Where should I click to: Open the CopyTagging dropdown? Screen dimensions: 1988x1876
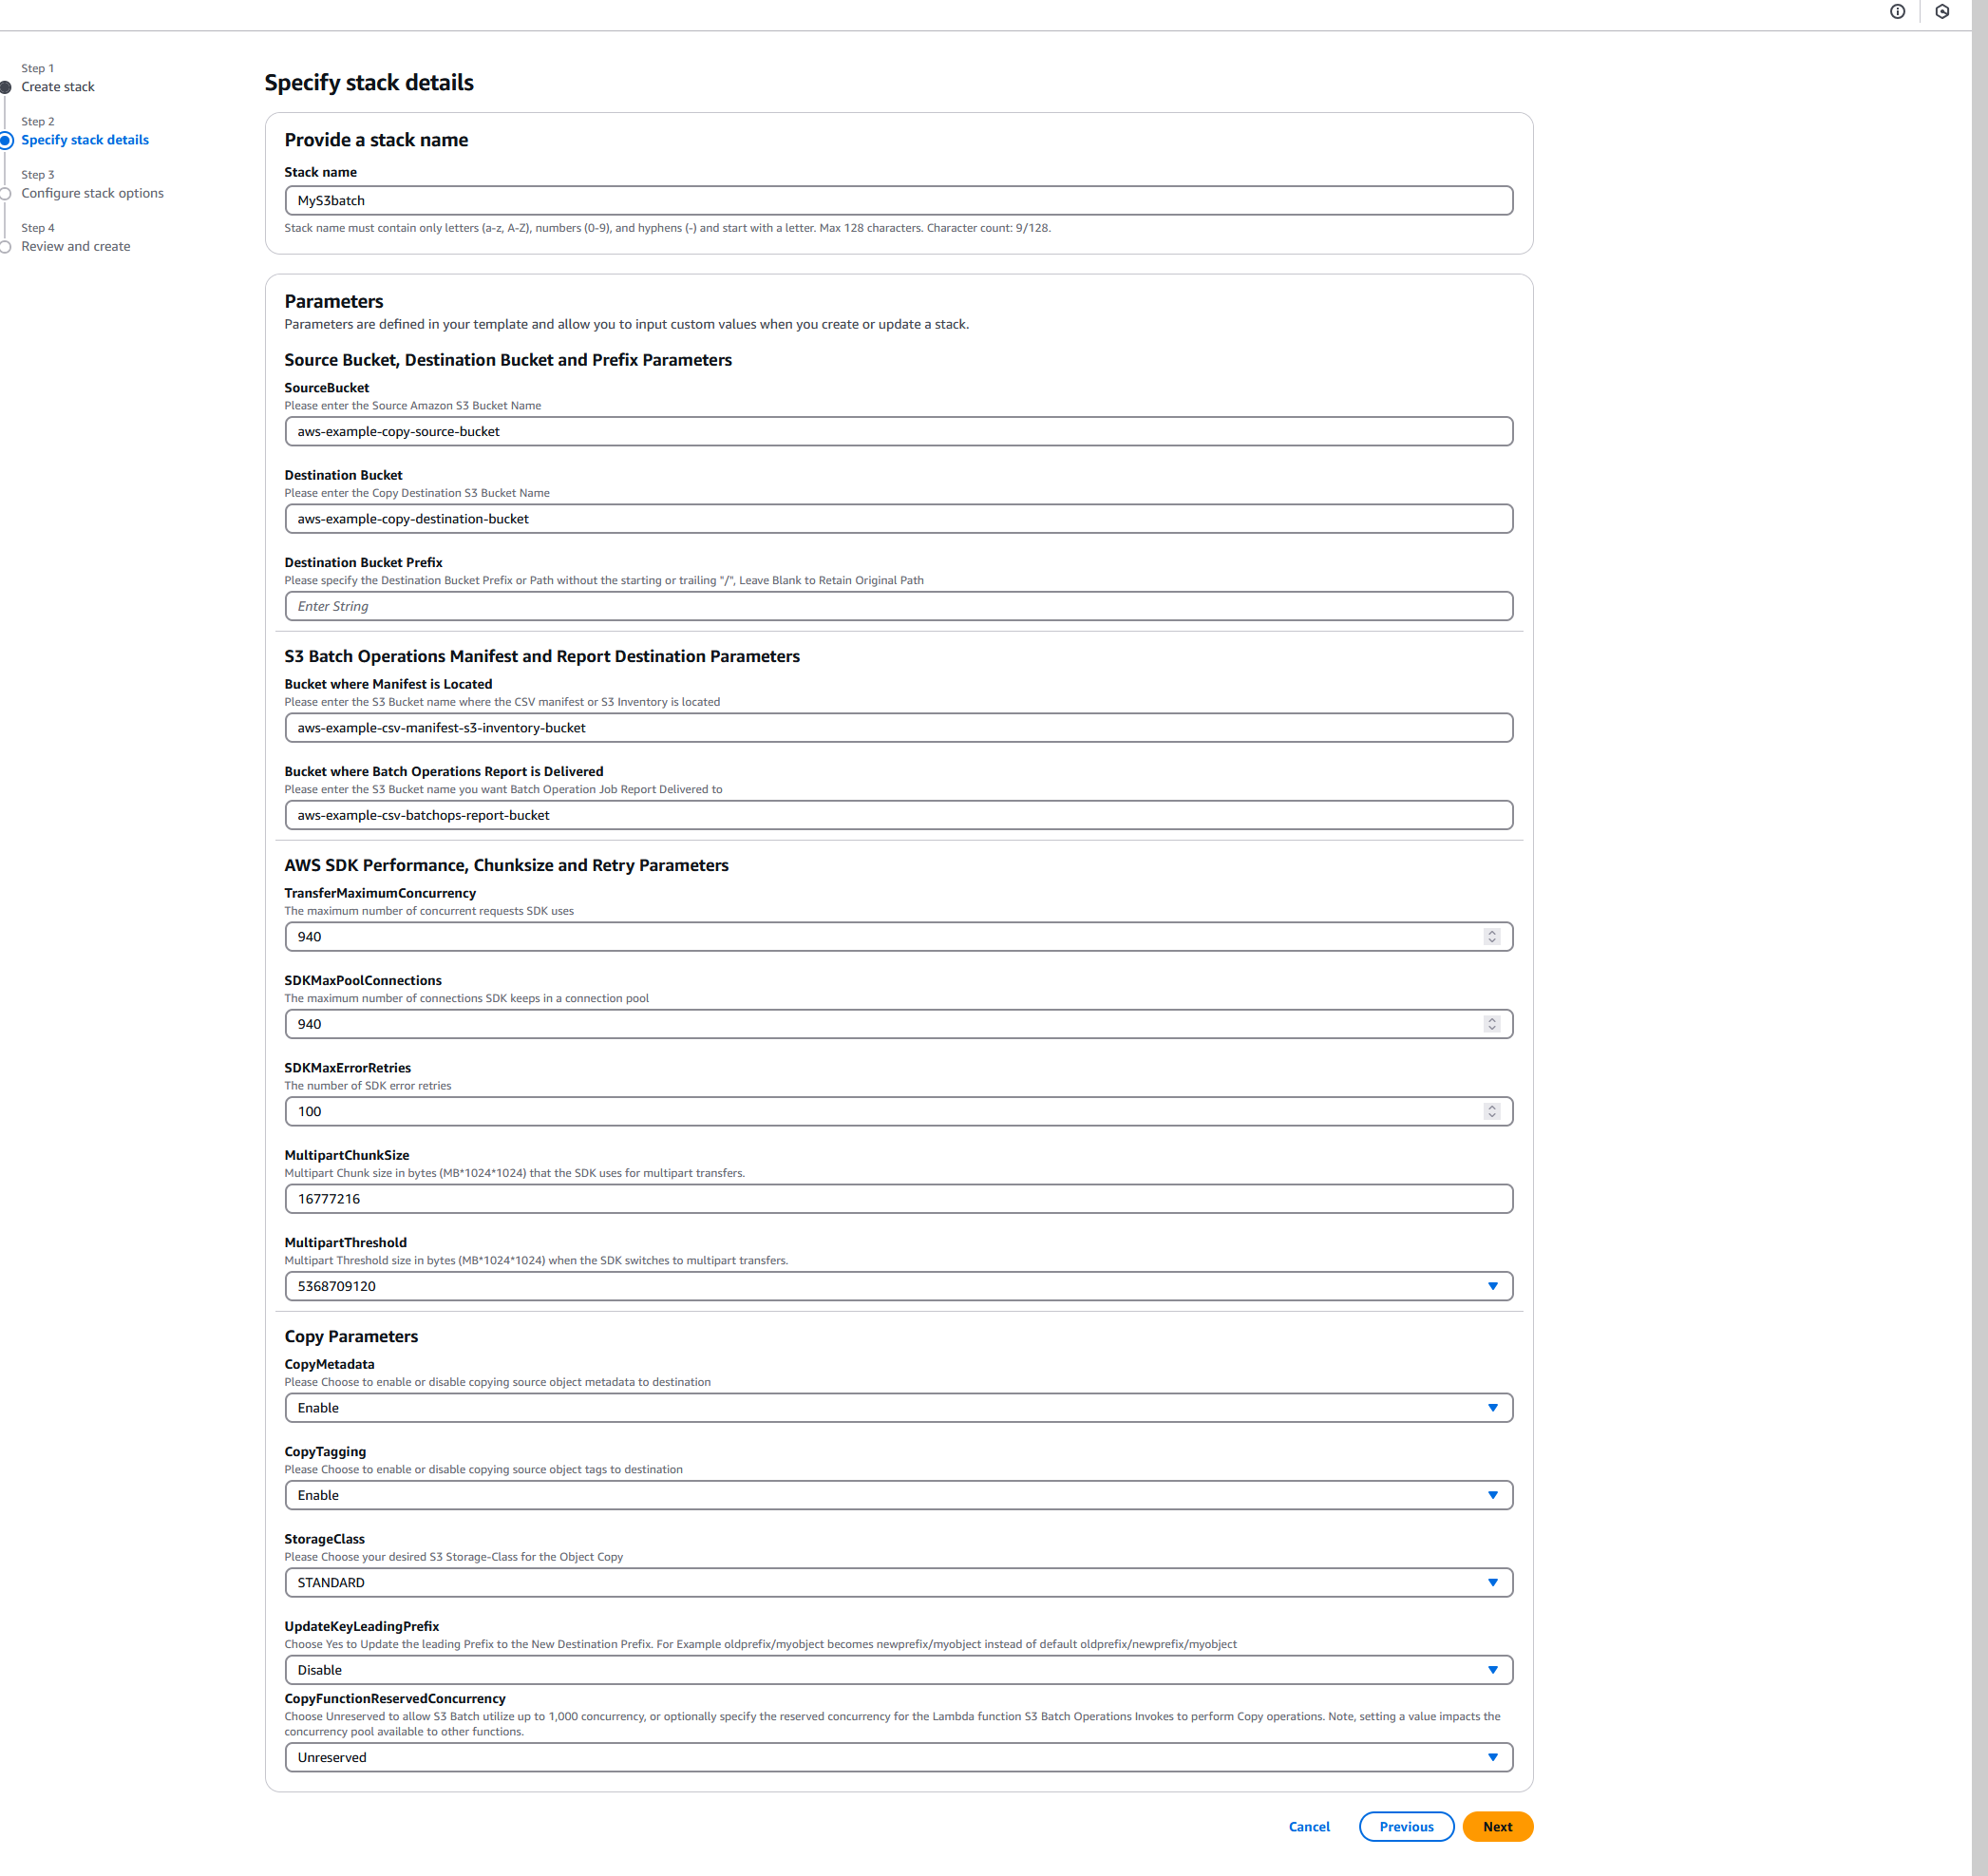click(1493, 1494)
